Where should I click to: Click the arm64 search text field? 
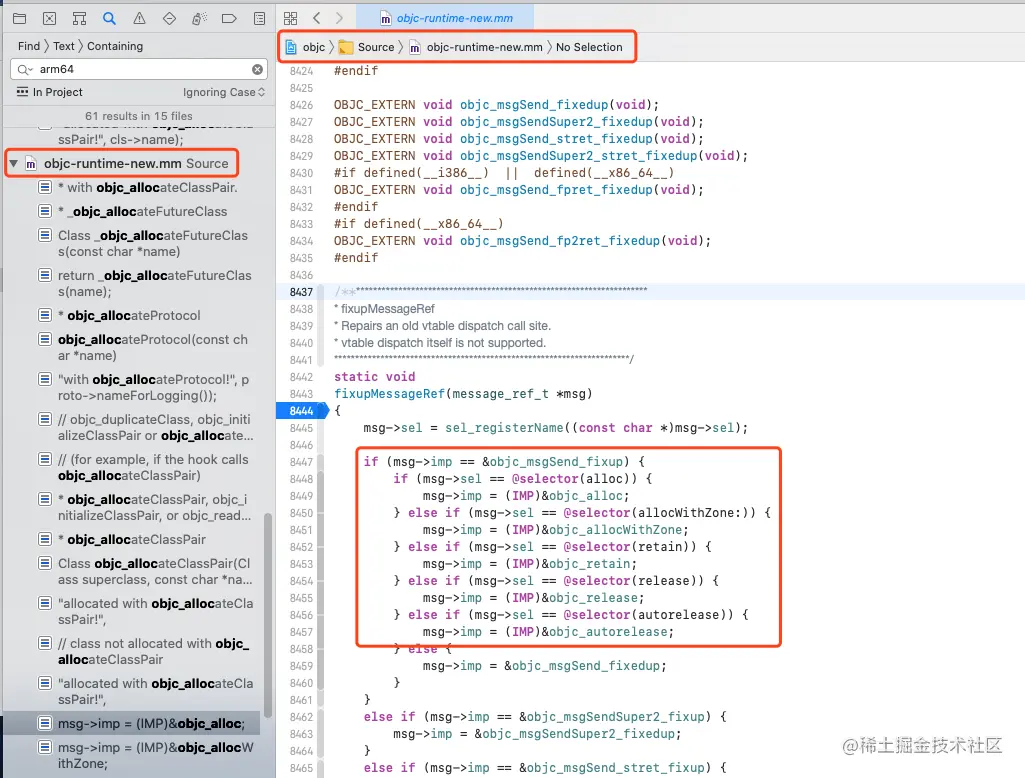pyautogui.click(x=141, y=69)
